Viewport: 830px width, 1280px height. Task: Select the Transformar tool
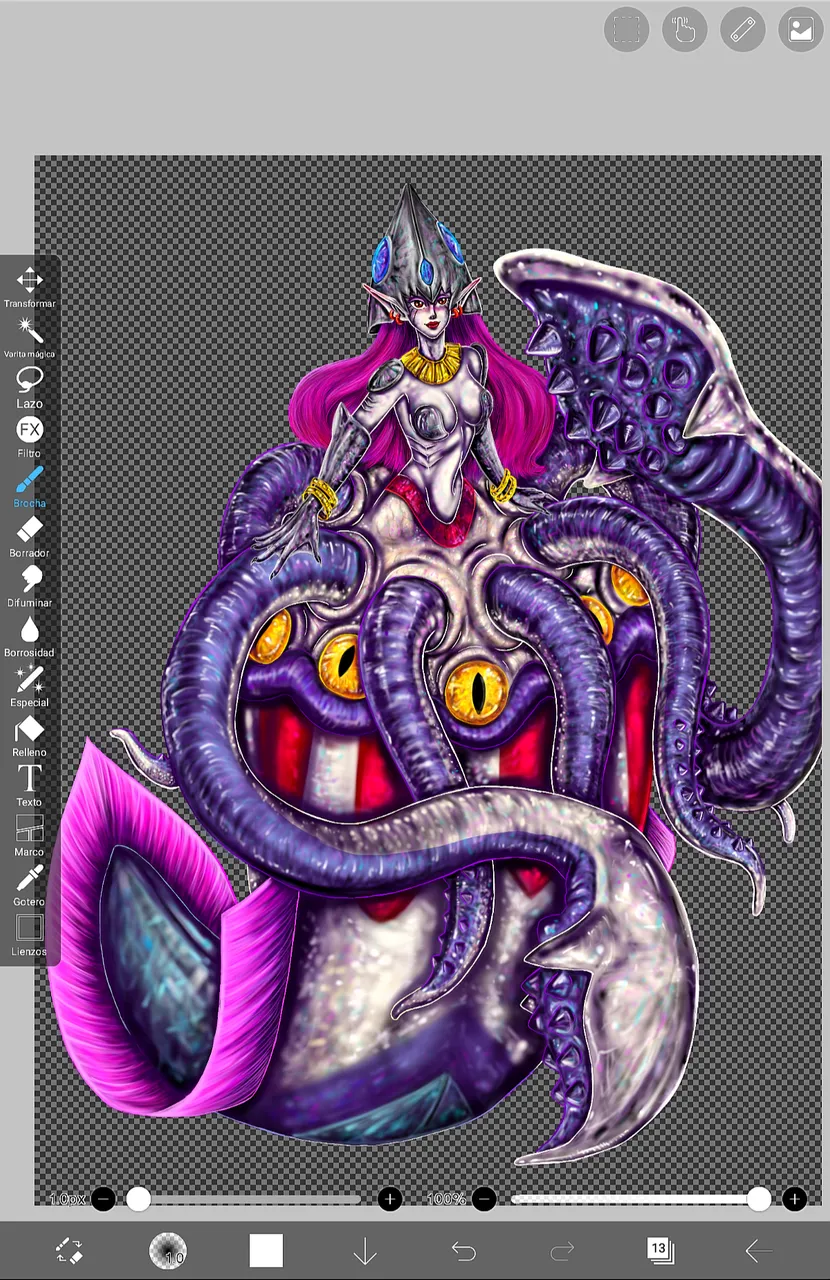coord(29,286)
